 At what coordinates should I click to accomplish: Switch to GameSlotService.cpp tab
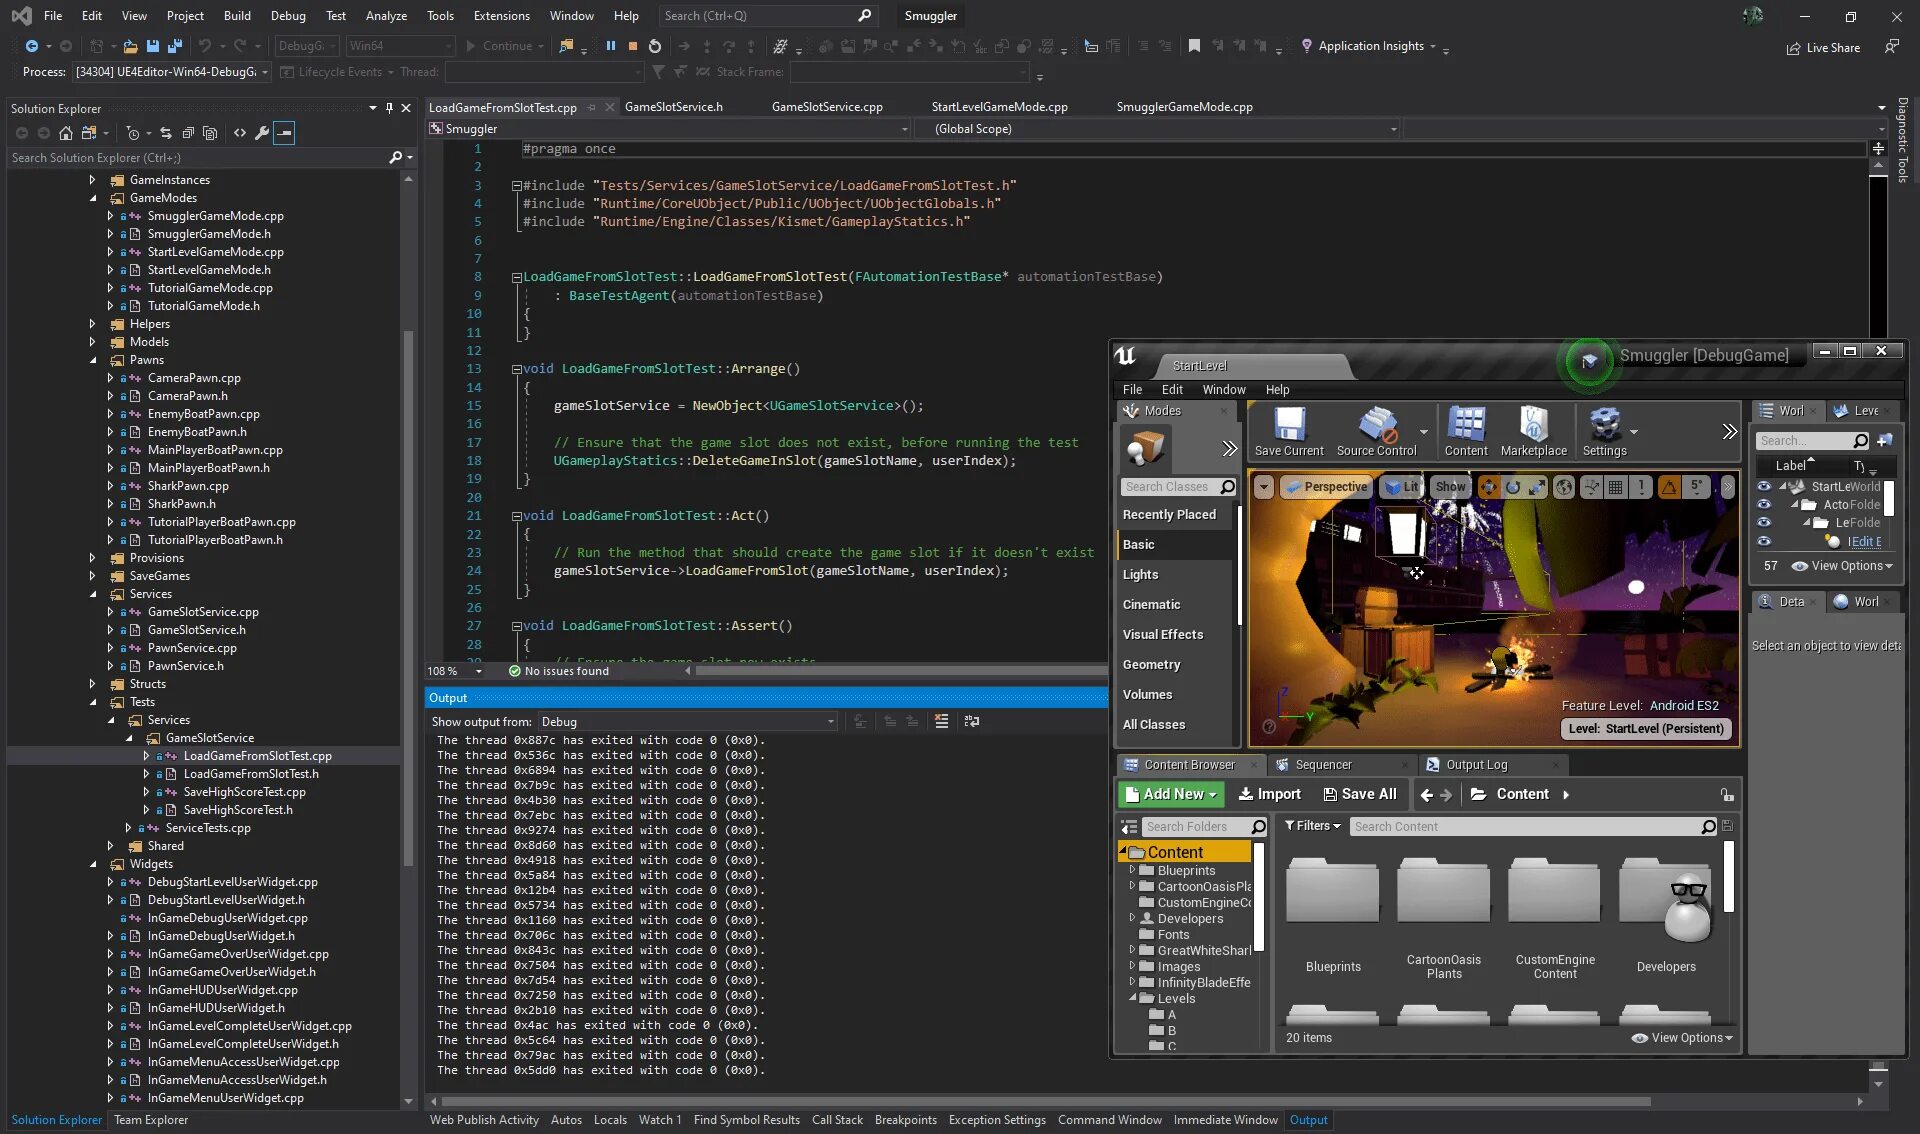[826, 107]
